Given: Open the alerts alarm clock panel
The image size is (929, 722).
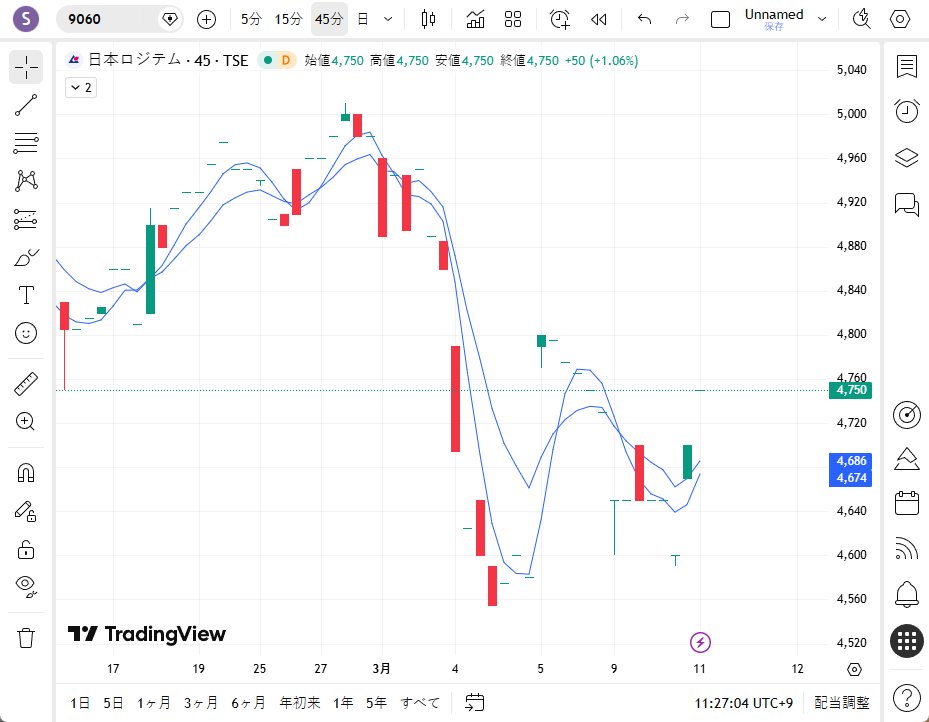Looking at the screenshot, I should (x=907, y=111).
